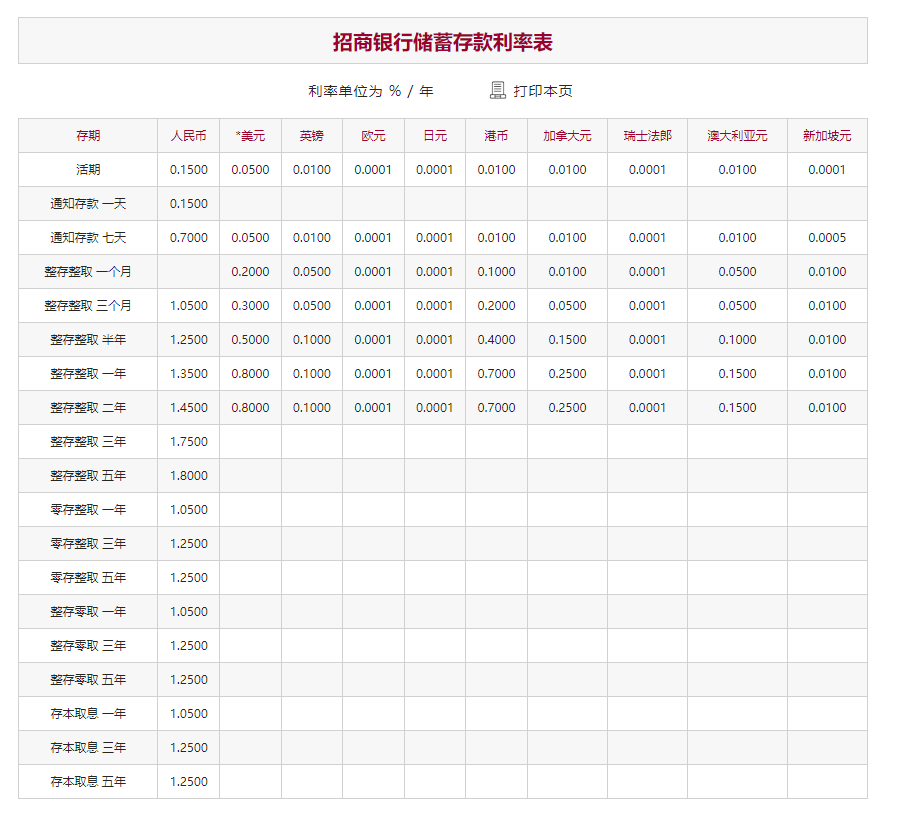
Task: Select 加拿大元 rate 0.2500 for 整存整取 一年
Action: coord(567,373)
